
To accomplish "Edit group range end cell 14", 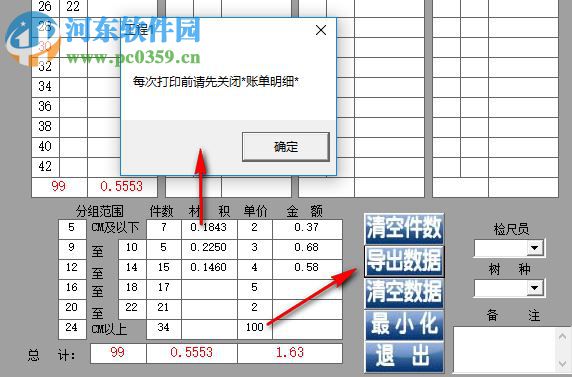I will (132, 269).
